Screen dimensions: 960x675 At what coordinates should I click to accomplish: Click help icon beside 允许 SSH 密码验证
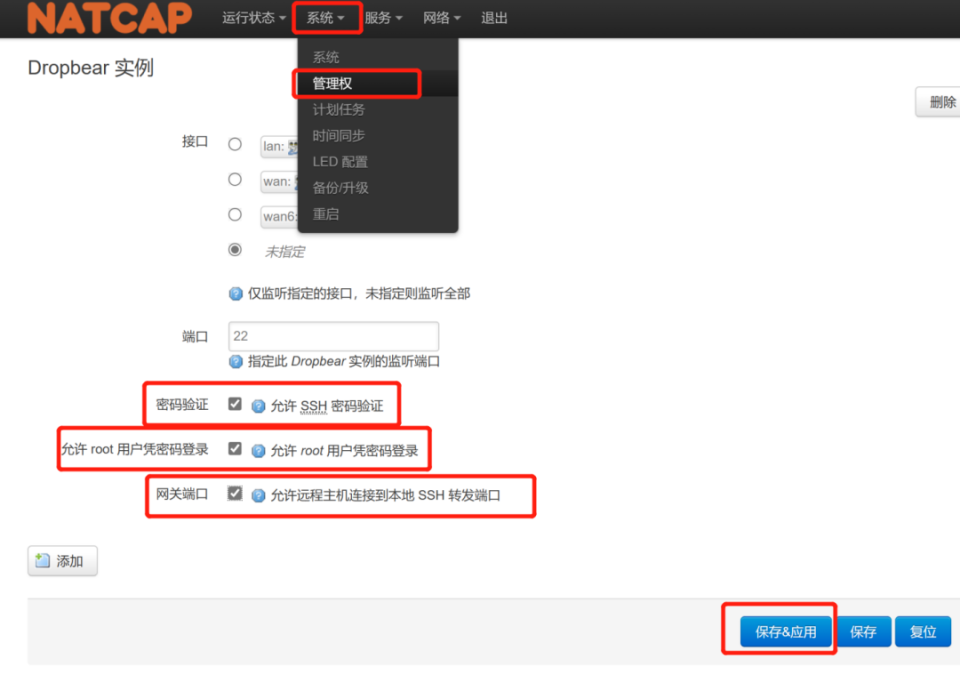pyautogui.click(x=258, y=406)
